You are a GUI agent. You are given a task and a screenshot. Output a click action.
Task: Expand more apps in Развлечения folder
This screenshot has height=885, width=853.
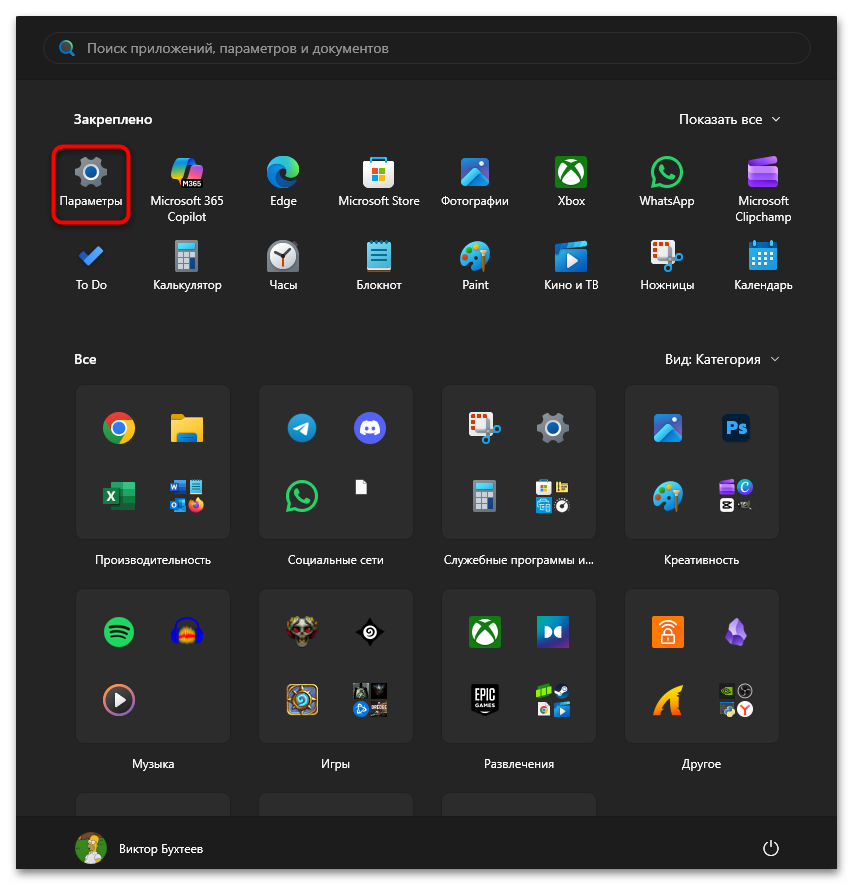[x=553, y=700]
